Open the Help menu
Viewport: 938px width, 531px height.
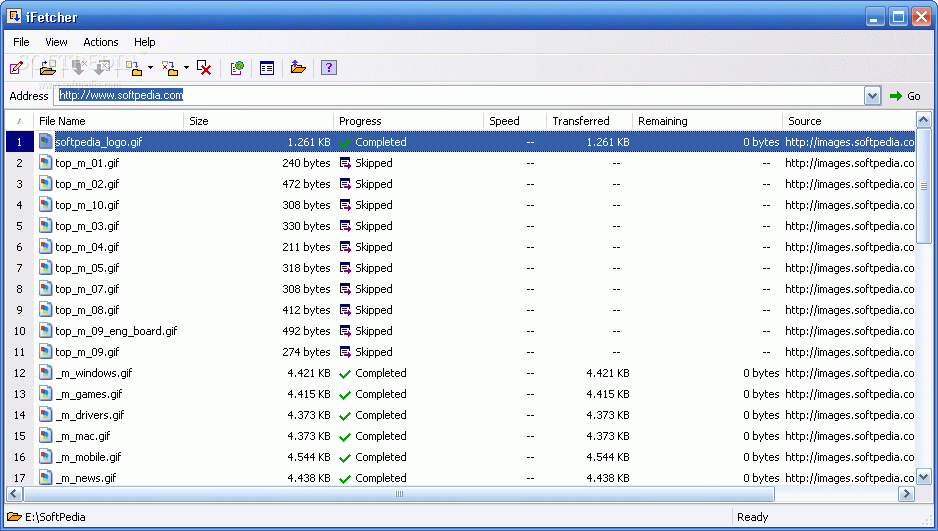145,42
